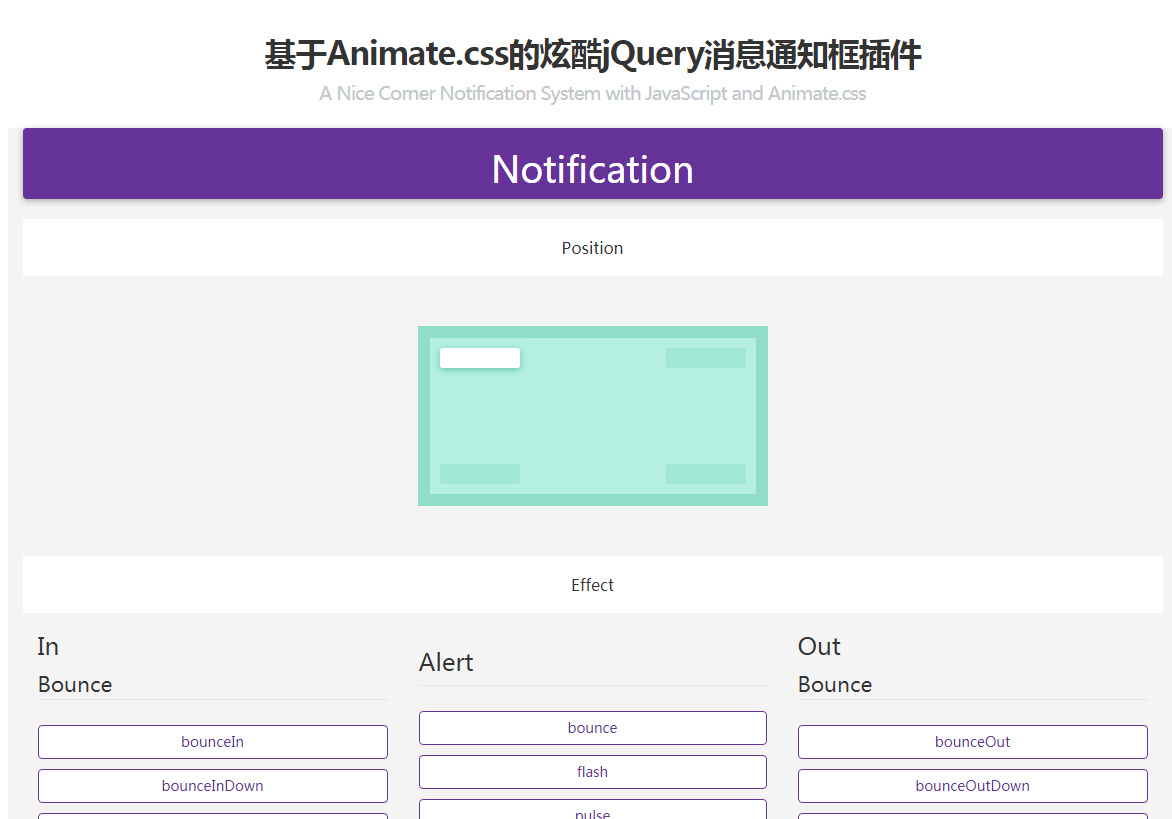Select the top-left notification position
The width and height of the screenshot is (1172, 819).
(x=480, y=358)
